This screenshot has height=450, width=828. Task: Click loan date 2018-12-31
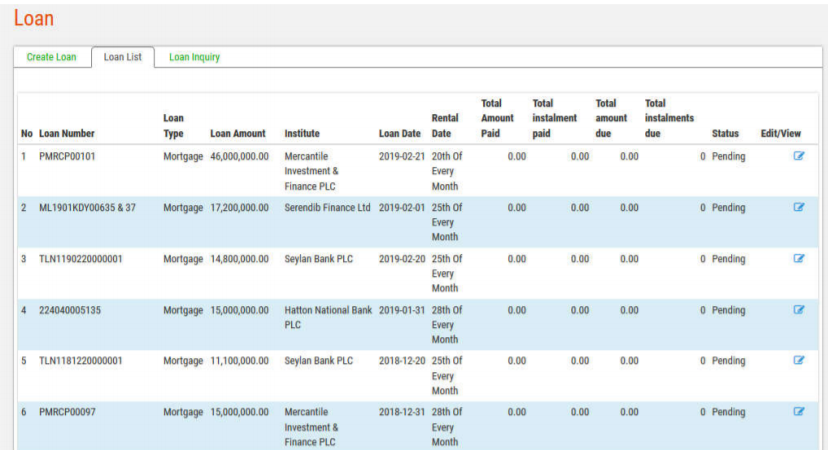click(x=401, y=412)
